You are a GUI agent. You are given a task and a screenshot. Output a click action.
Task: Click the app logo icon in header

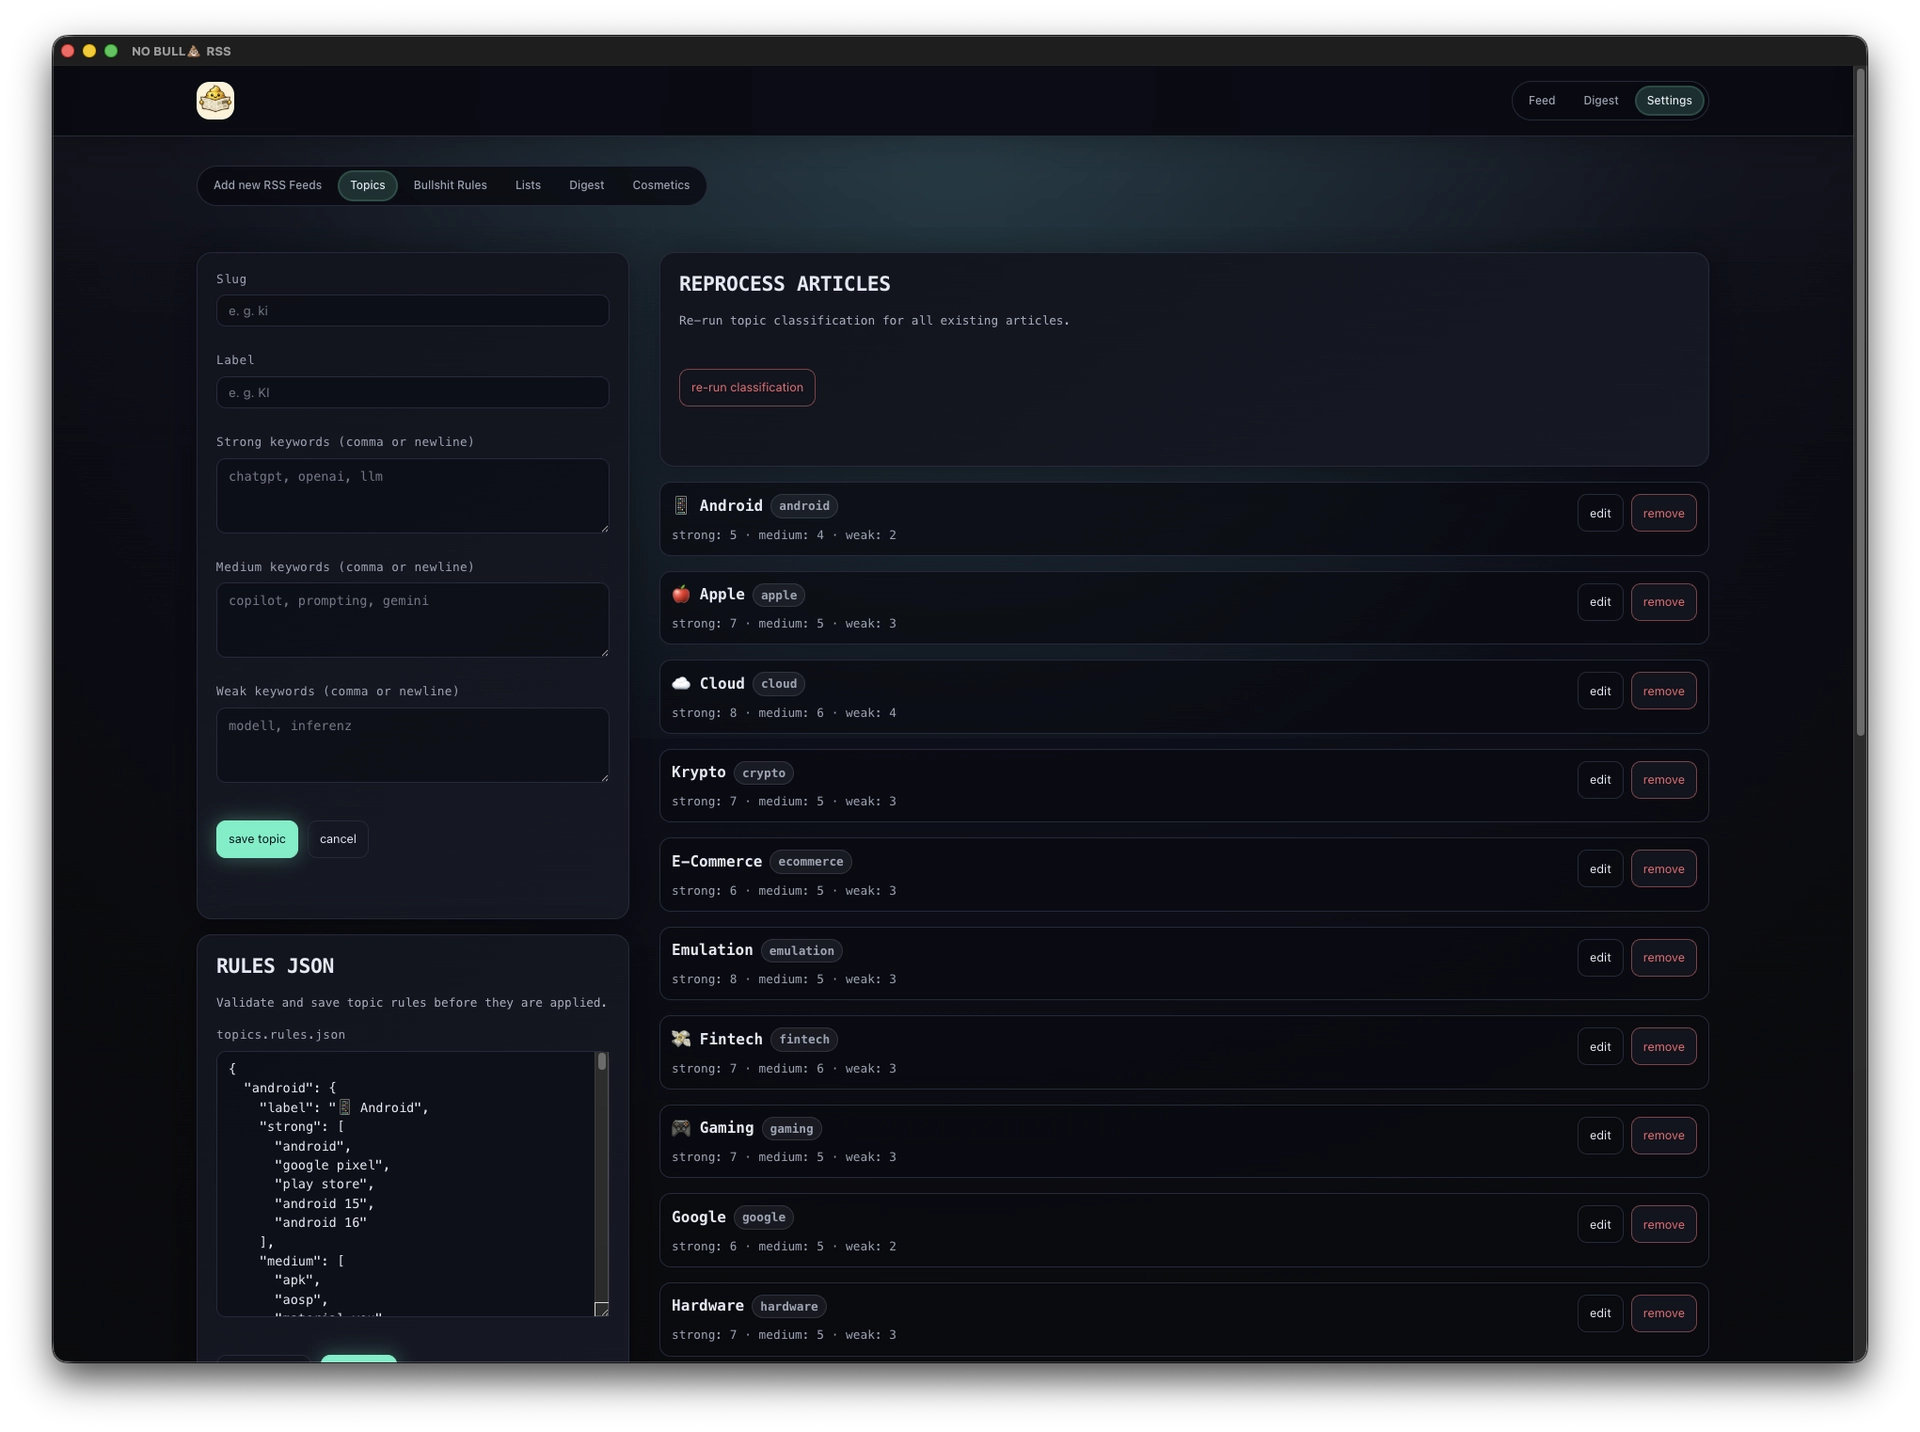tap(215, 100)
